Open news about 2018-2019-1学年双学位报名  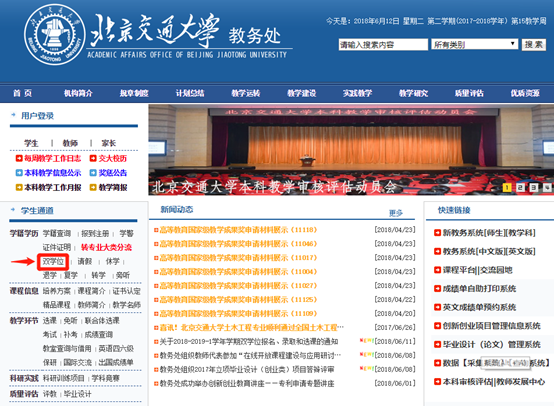[x=249, y=341]
